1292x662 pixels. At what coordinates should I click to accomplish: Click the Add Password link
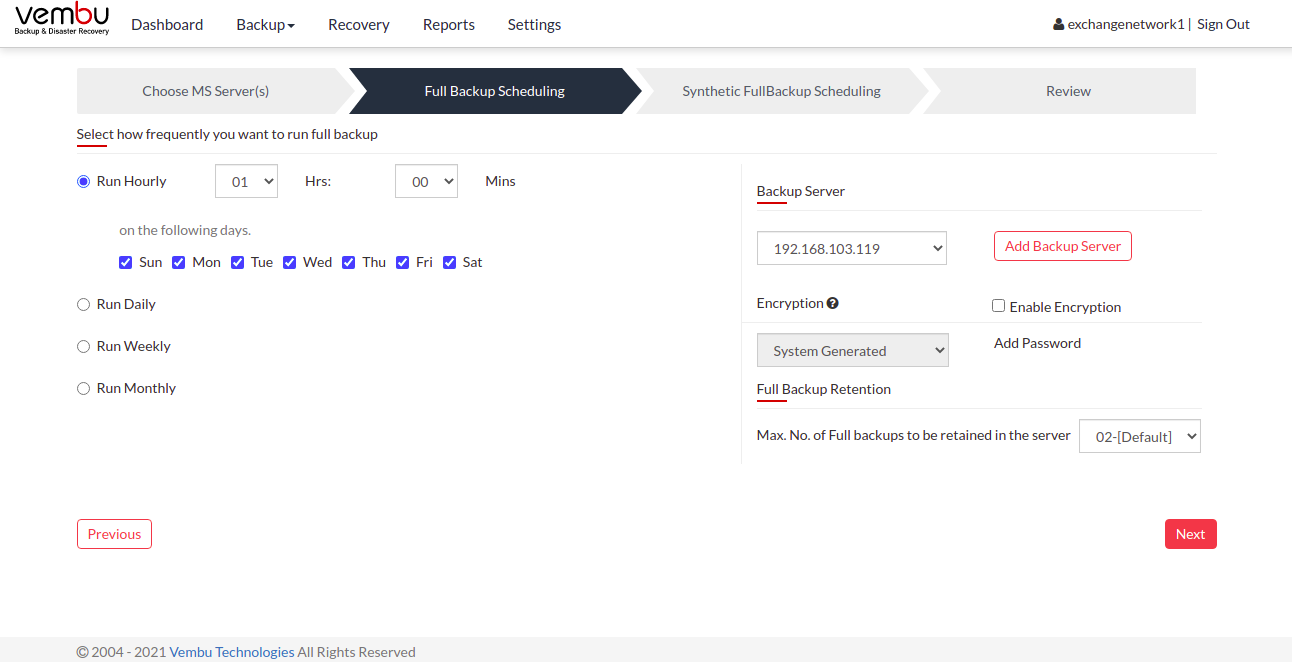click(1037, 343)
